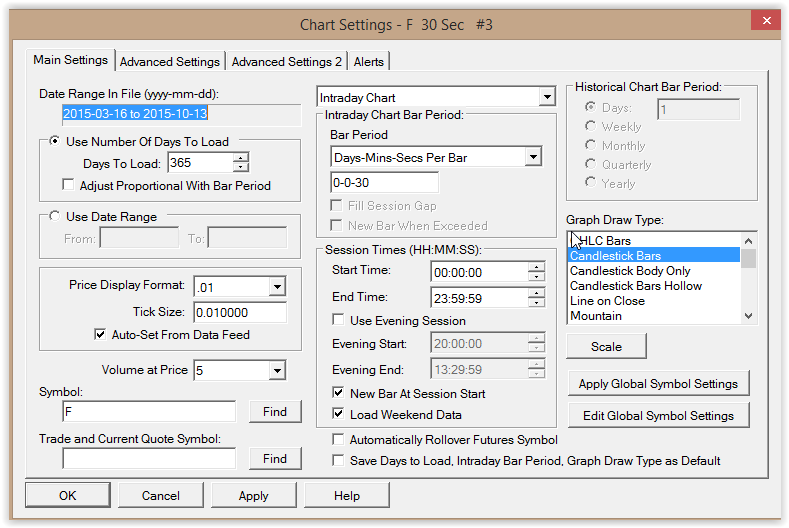The image size is (789, 528).
Task: Expand the Volume at Price dropdown
Action: pos(276,371)
